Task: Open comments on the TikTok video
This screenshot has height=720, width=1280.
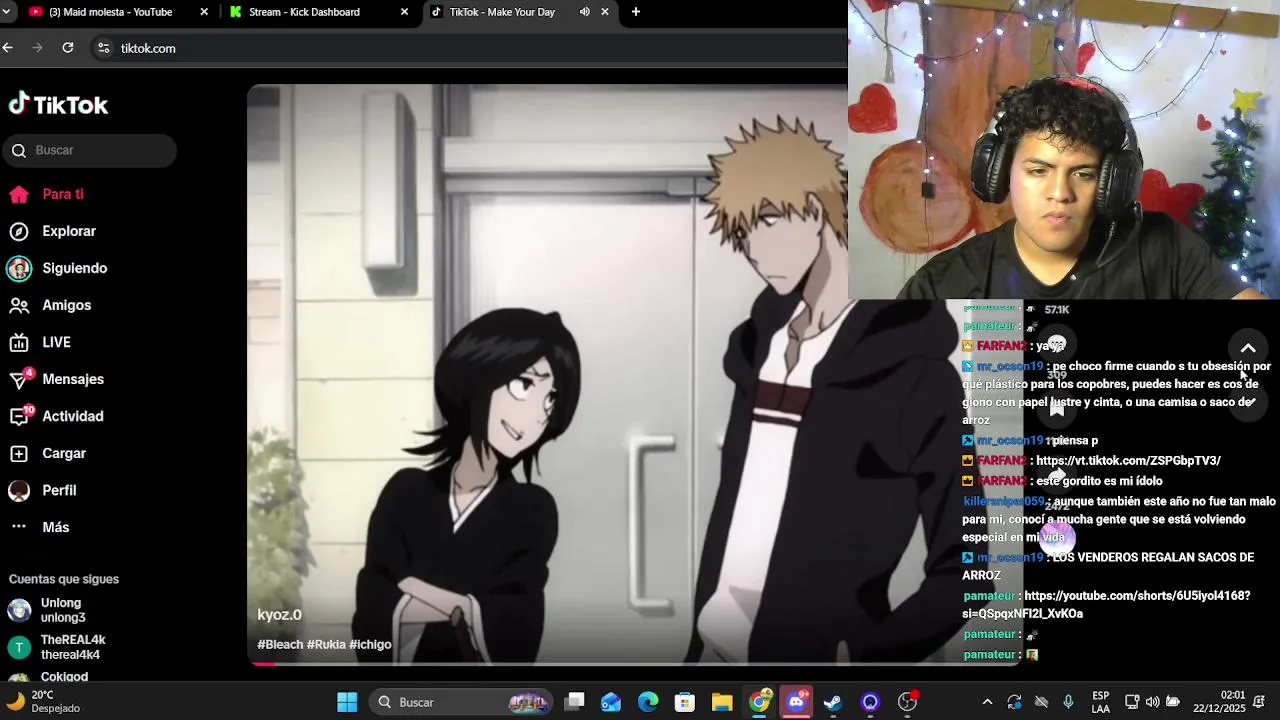Action: click(x=1057, y=345)
